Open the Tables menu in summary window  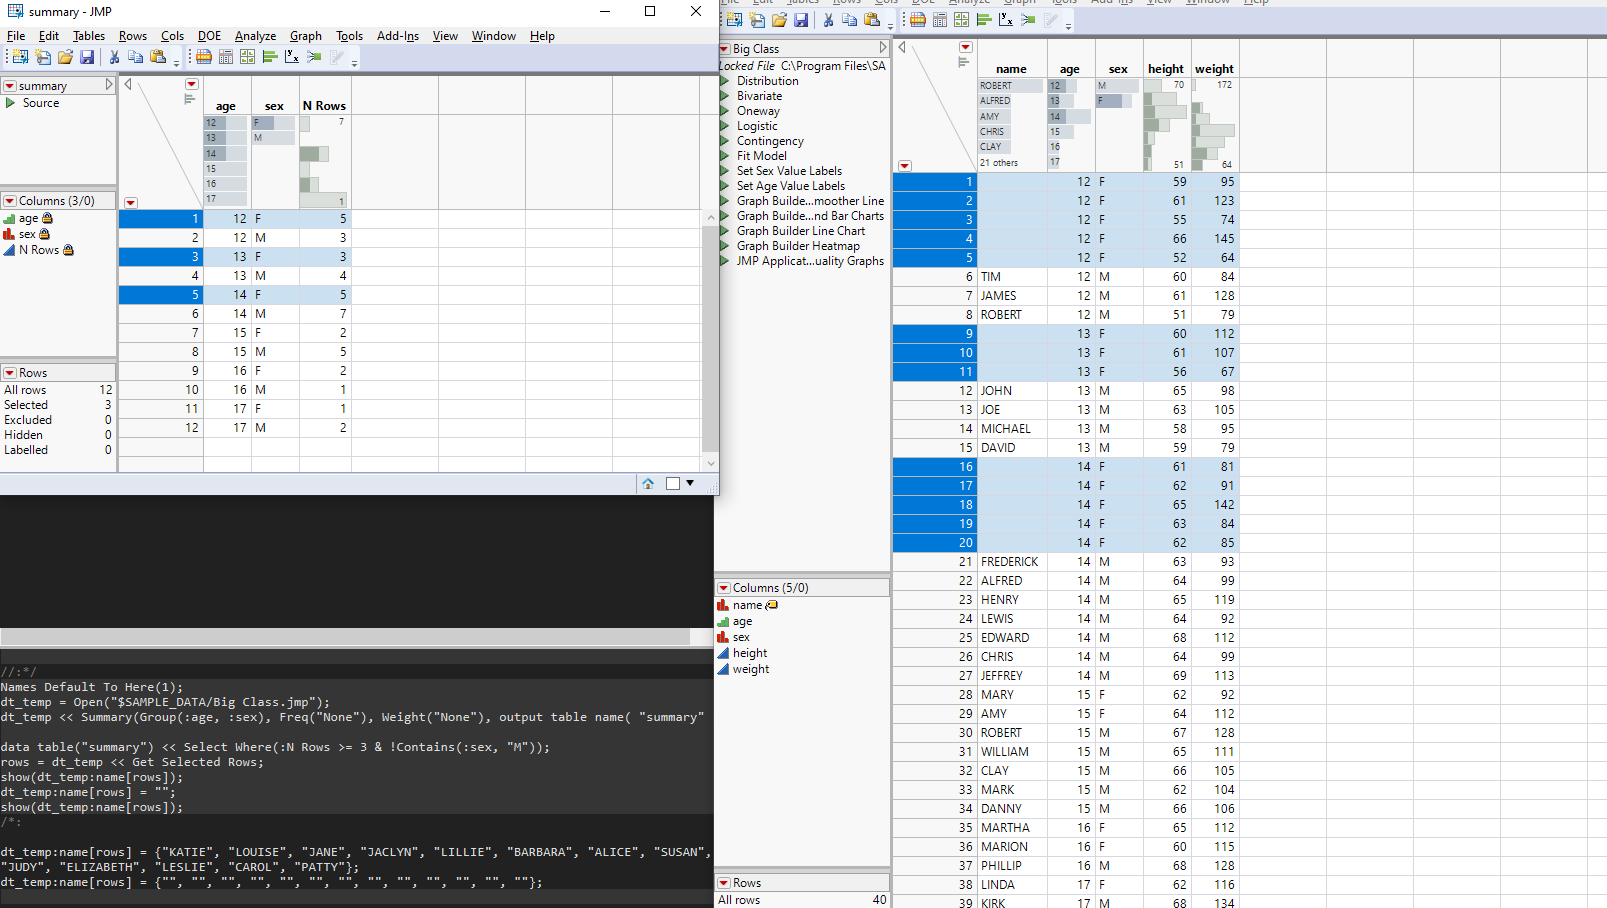click(x=88, y=36)
